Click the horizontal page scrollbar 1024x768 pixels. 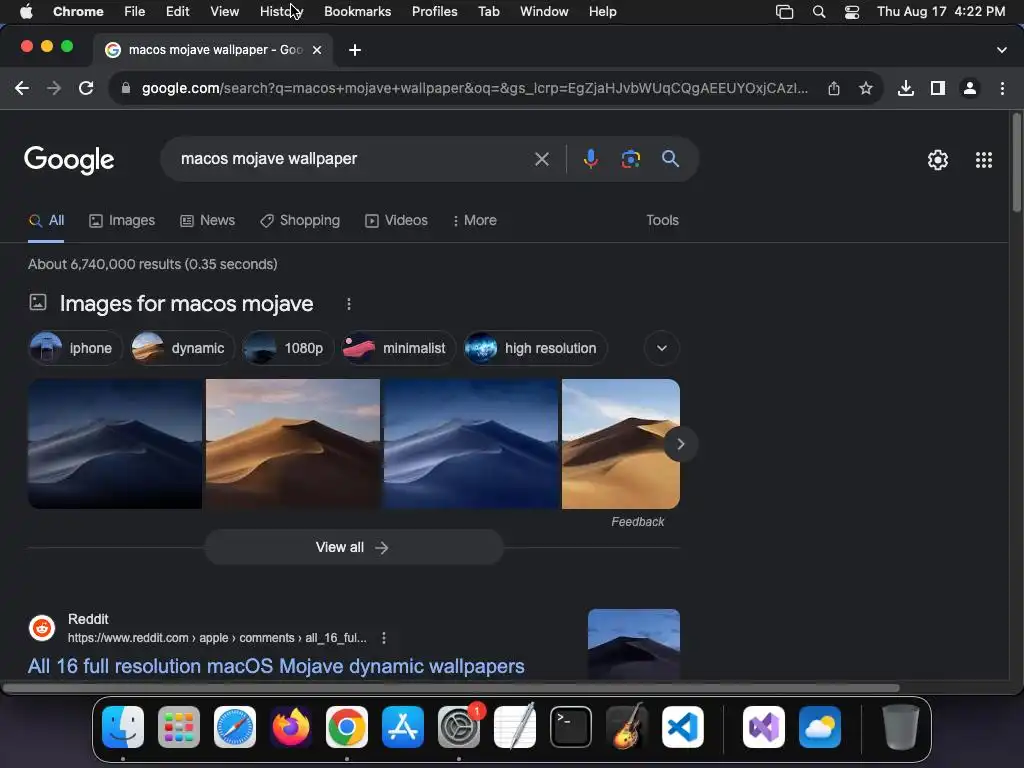pyautogui.click(x=451, y=688)
